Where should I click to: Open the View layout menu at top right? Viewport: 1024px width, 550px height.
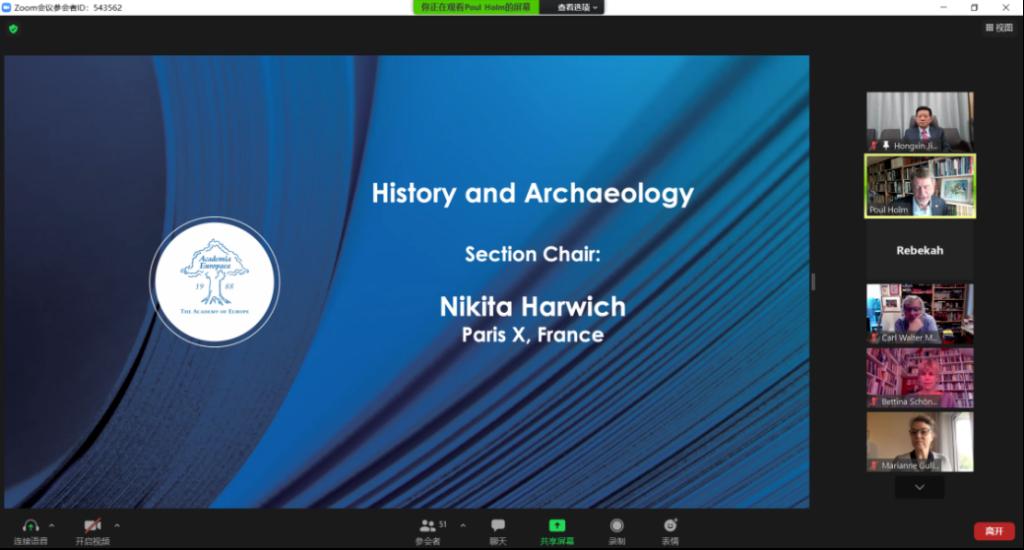tap(998, 28)
